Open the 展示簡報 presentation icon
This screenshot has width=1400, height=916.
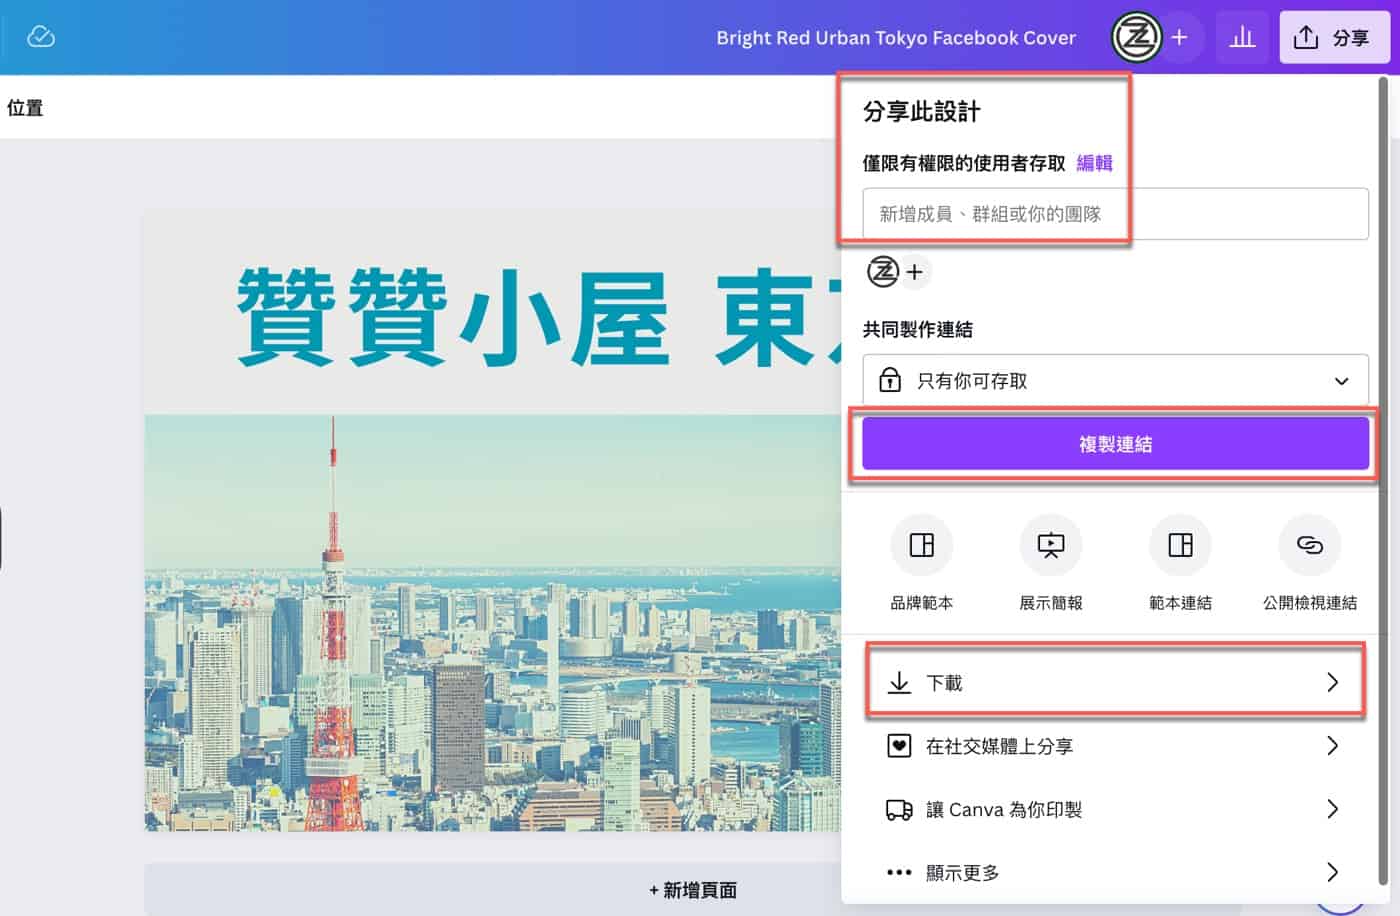click(x=1050, y=546)
